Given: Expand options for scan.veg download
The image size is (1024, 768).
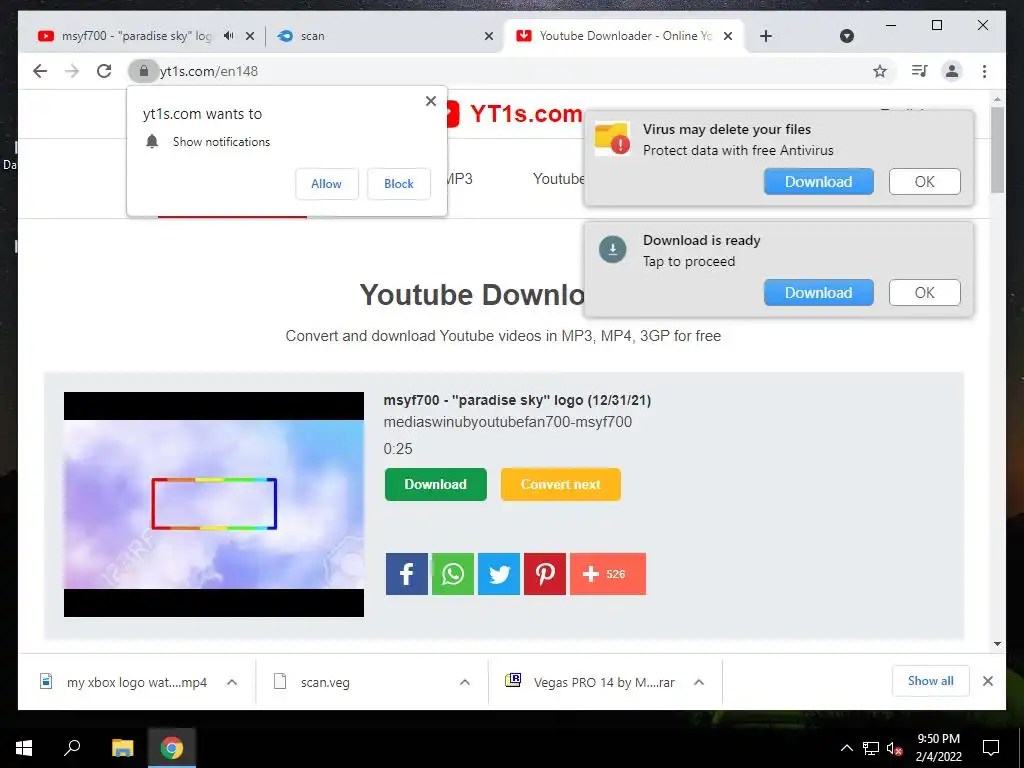Looking at the screenshot, I should pyautogui.click(x=465, y=682).
